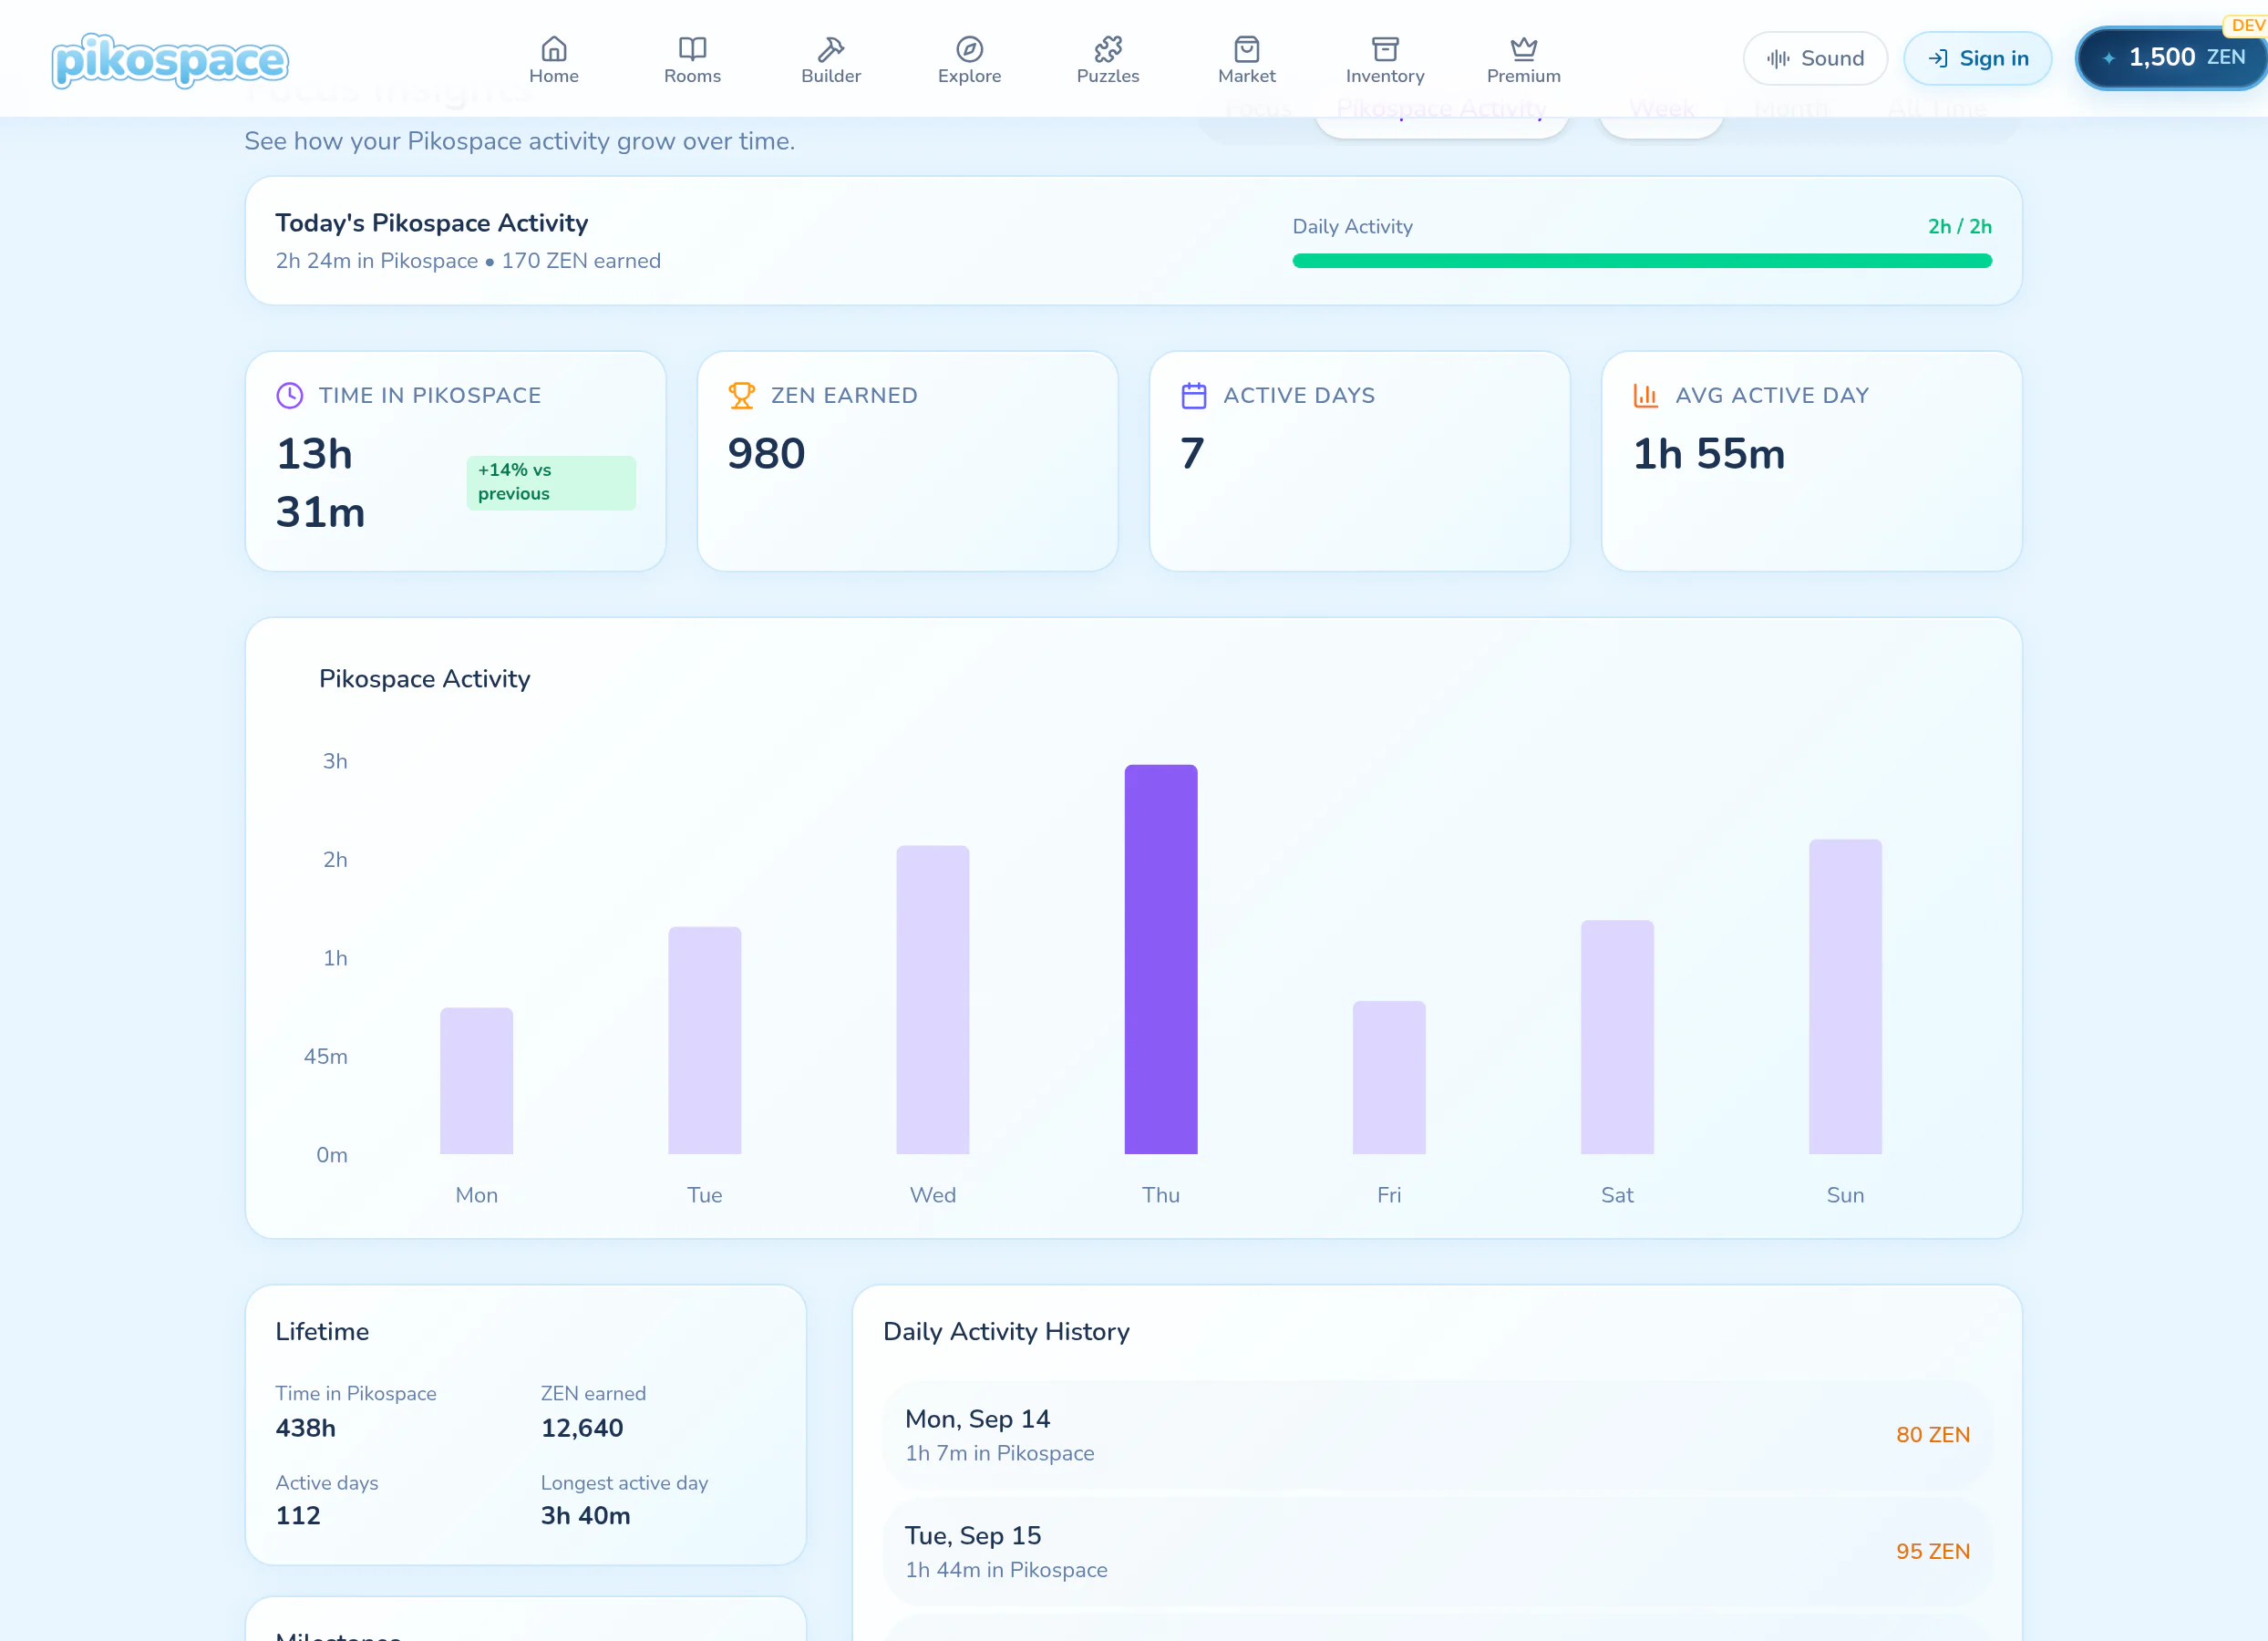Click the Fri bar in activity chart
The image size is (2268, 1641).
click(x=1388, y=1077)
